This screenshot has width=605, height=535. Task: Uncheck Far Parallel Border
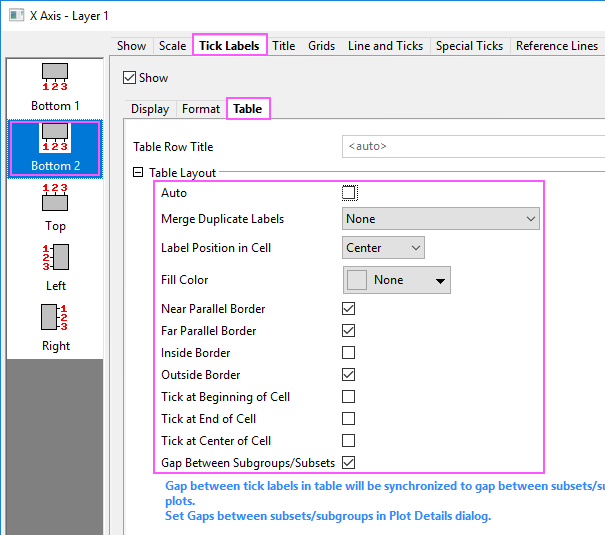point(348,331)
